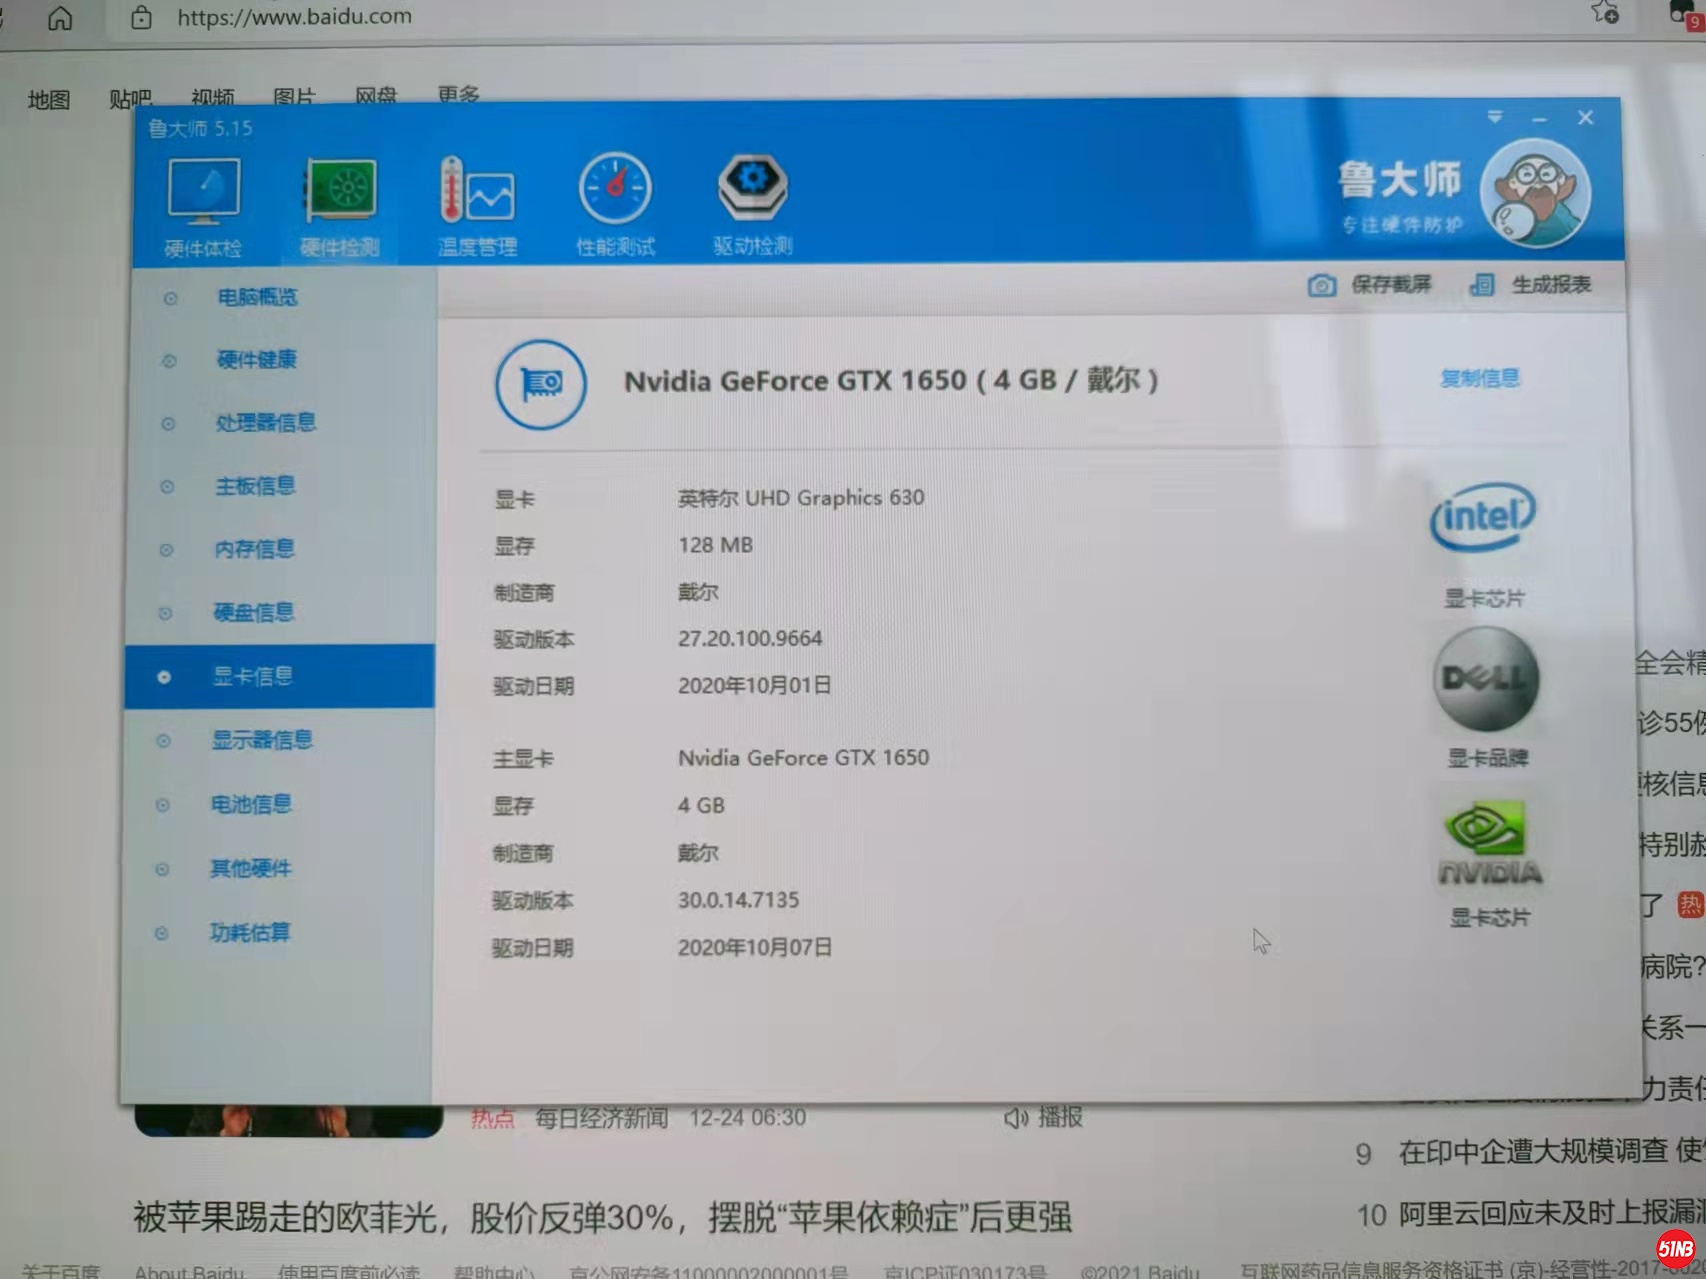Click the site lock icon in the address bar
The height and width of the screenshot is (1279, 1706).
pos(141,17)
